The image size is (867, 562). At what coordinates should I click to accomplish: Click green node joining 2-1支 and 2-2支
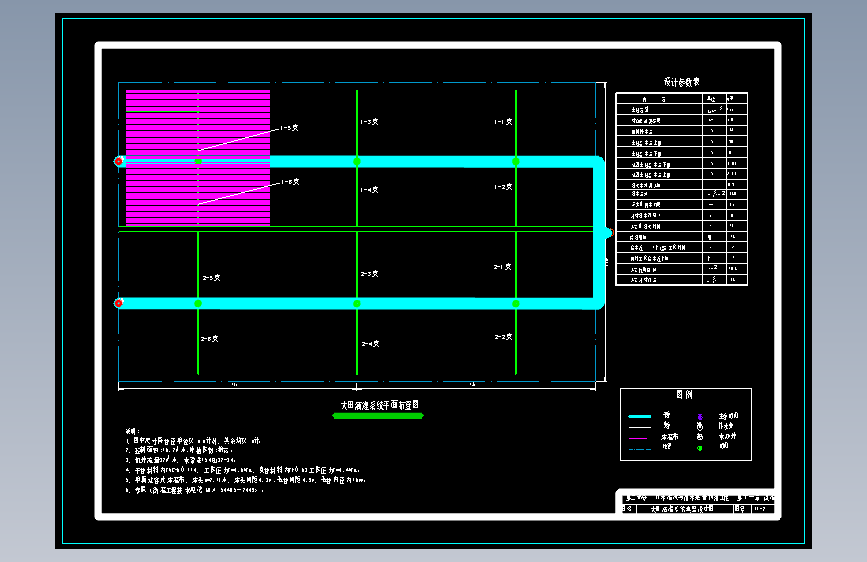[x=516, y=304]
